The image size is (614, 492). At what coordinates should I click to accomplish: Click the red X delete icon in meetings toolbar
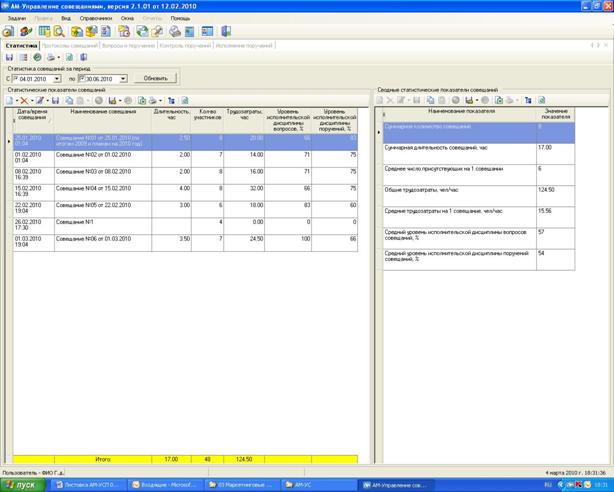[22, 101]
